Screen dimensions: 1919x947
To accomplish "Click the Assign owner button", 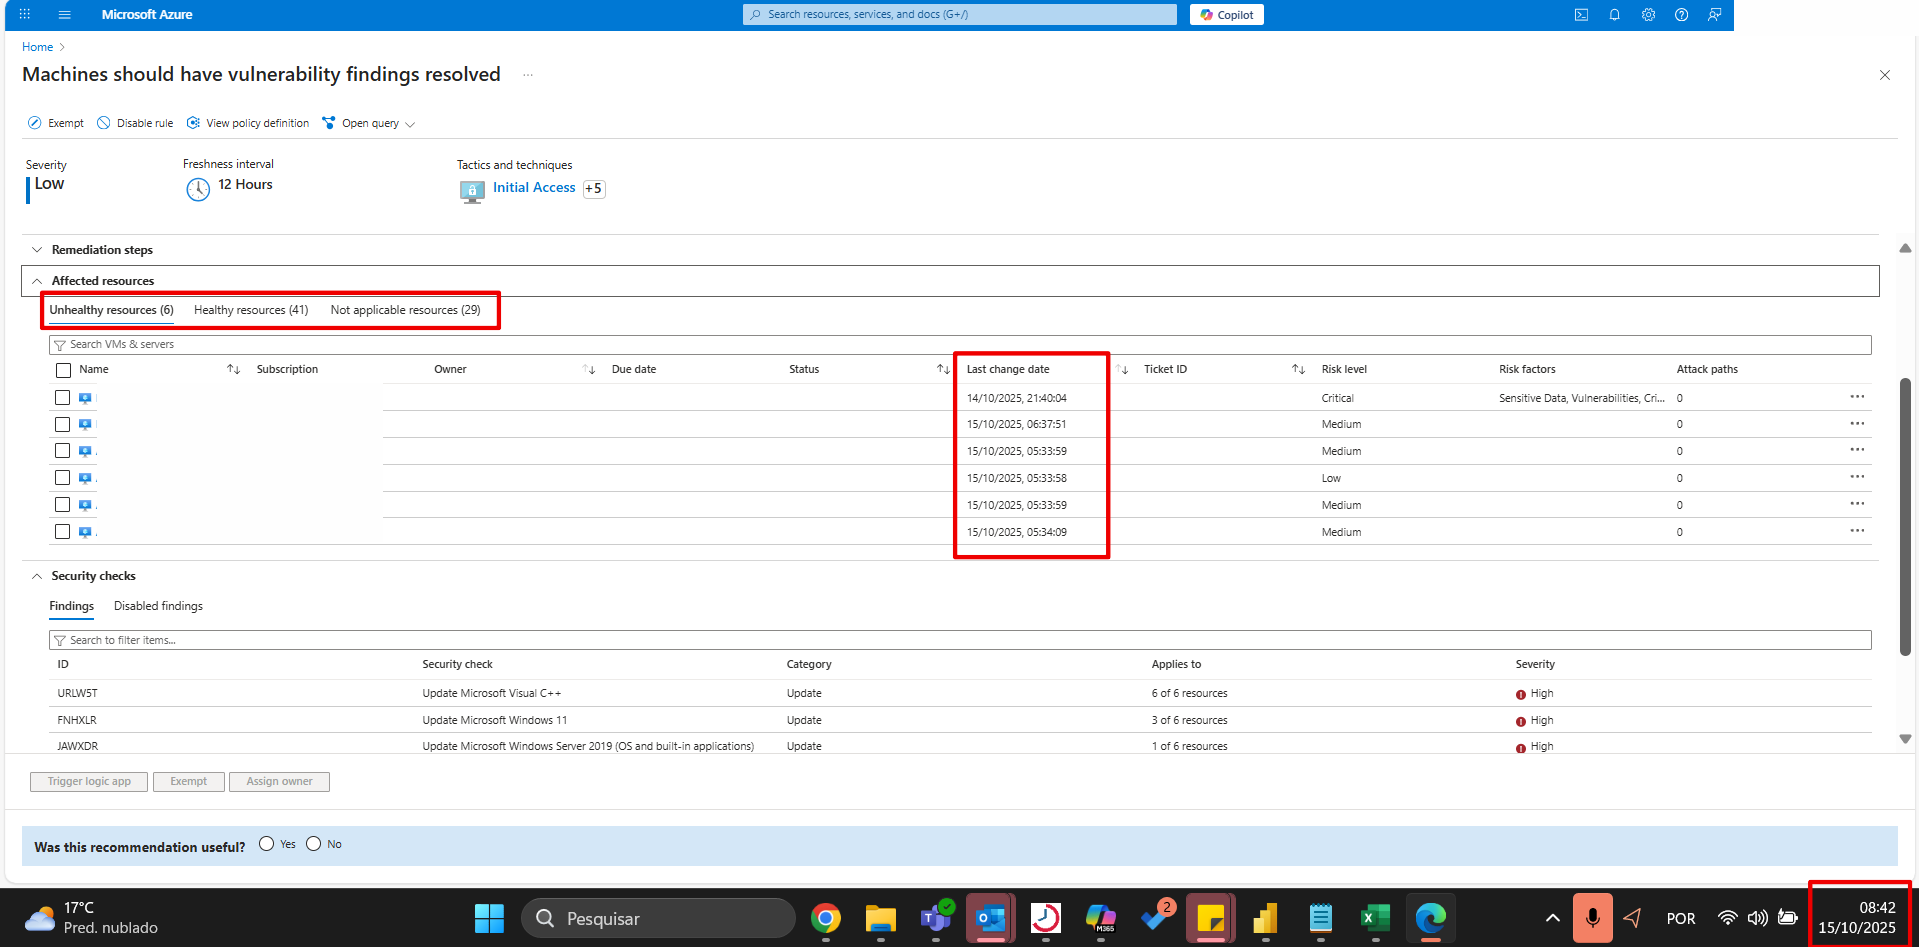I will 279,782.
